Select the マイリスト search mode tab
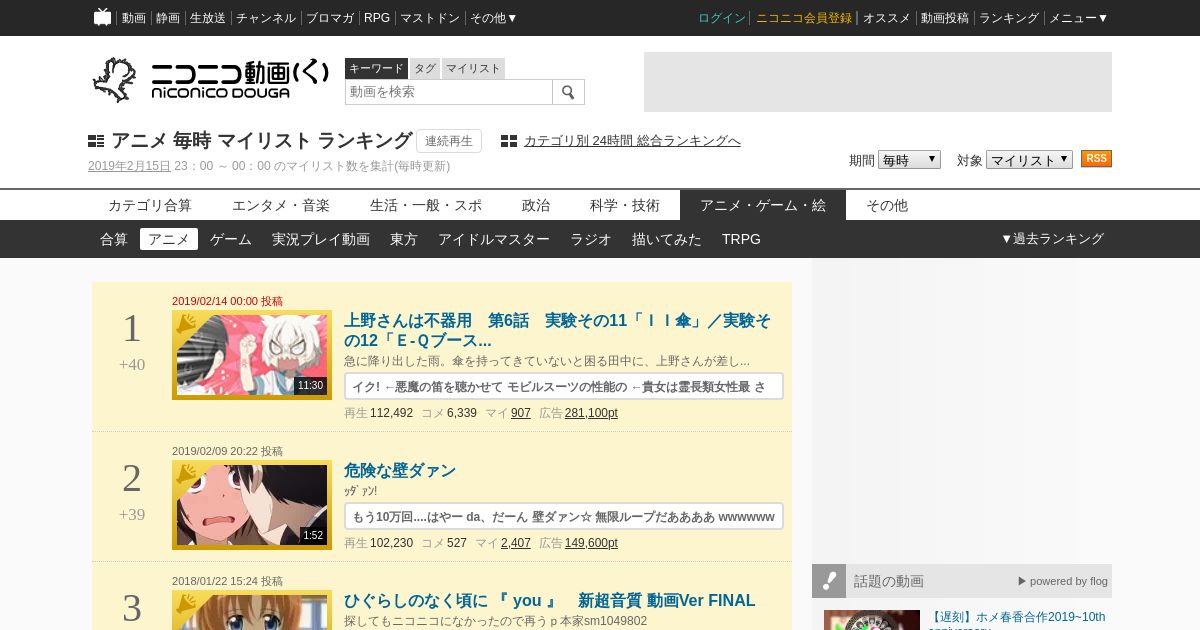Image resolution: width=1200 pixels, height=630 pixels. pos(473,68)
